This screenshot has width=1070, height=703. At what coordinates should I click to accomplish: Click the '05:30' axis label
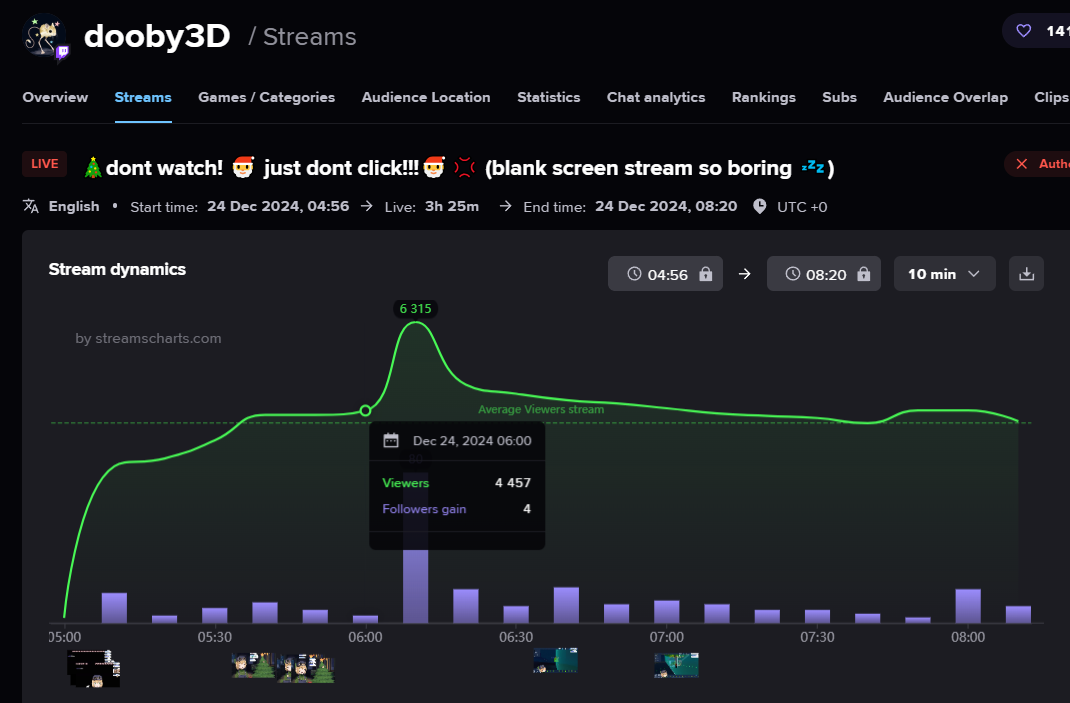coord(215,637)
